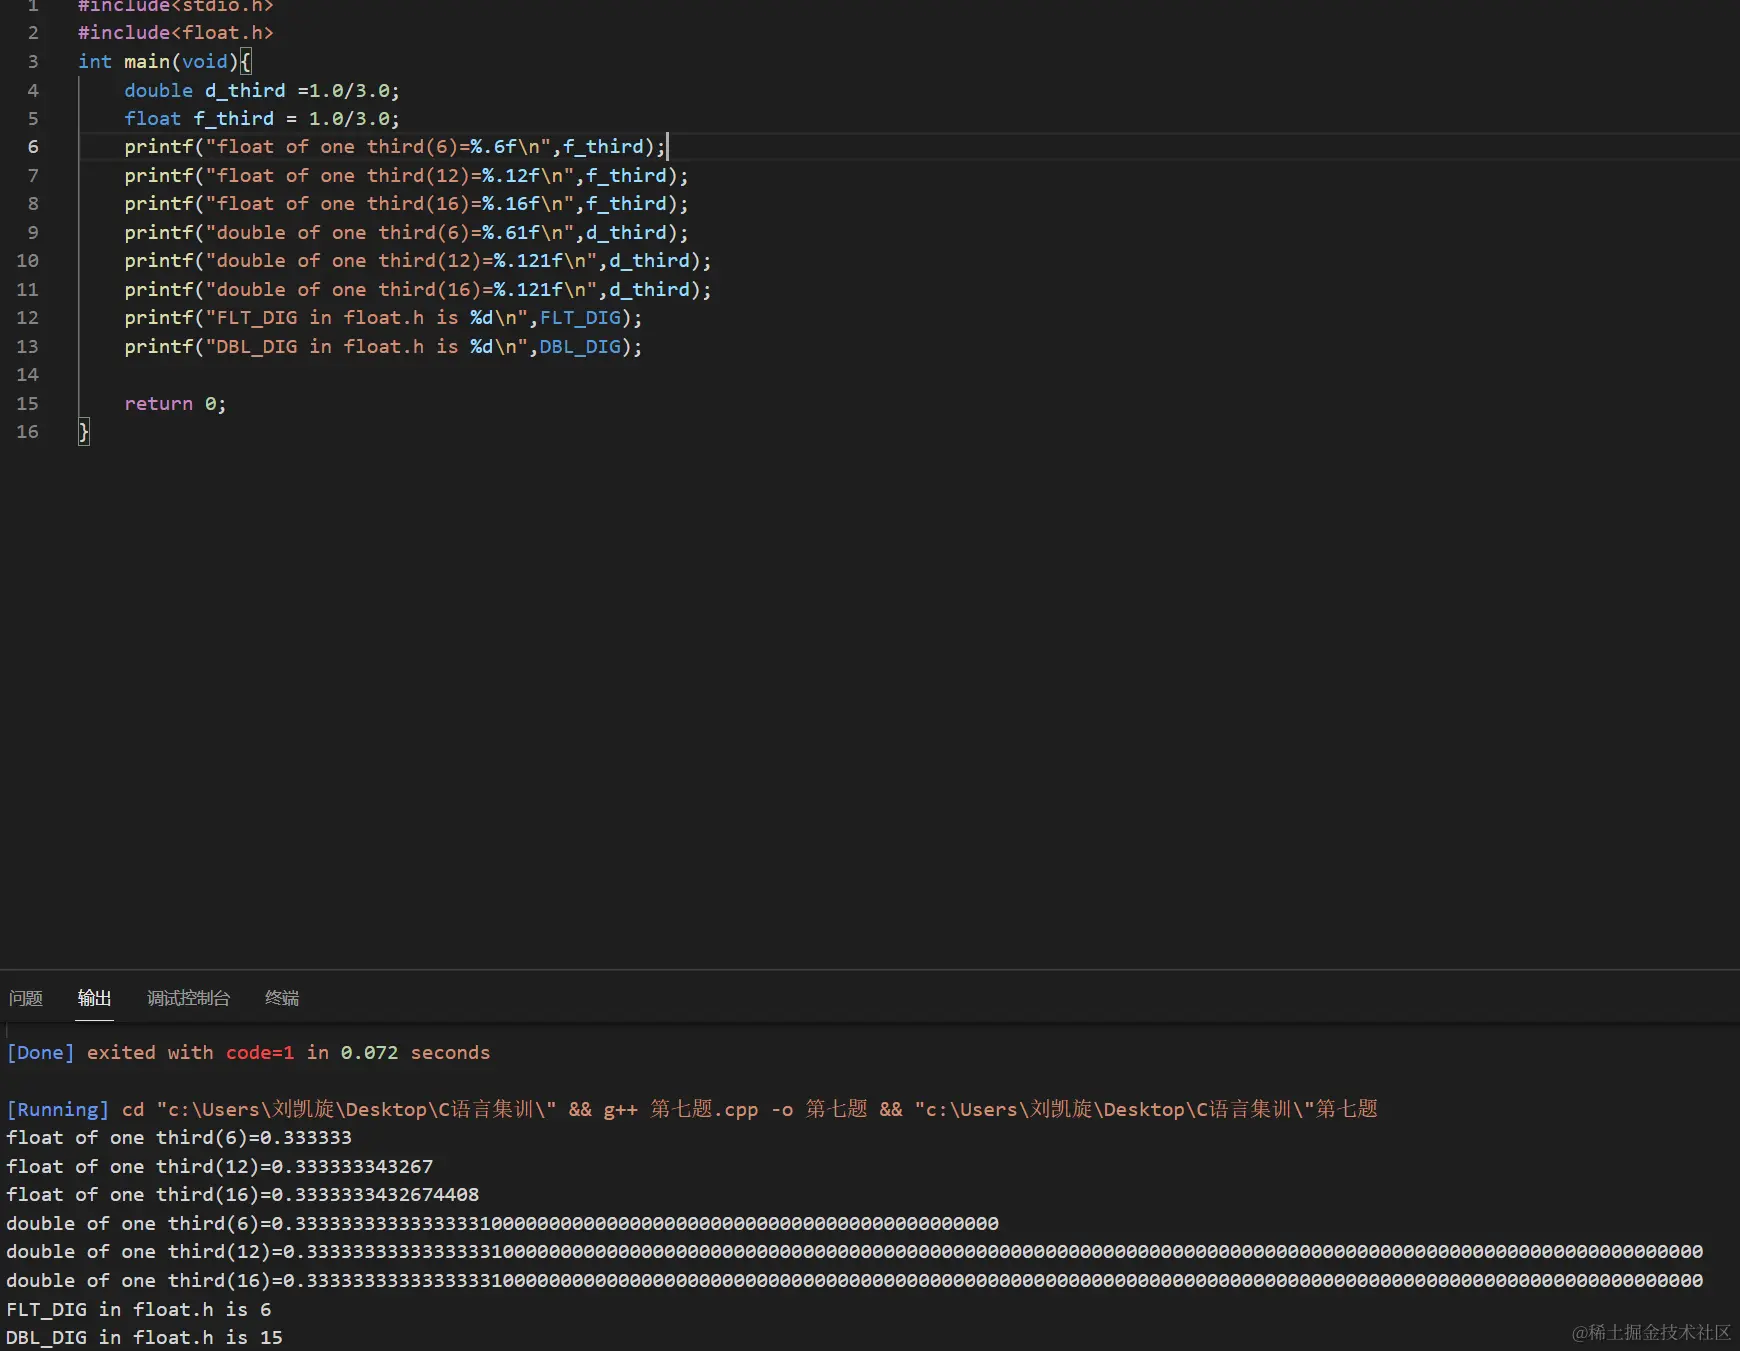Click line number 3 in the gutter
Image resolution: width=1740 pixels, height=1351 pixels.
tap(33, 62)
